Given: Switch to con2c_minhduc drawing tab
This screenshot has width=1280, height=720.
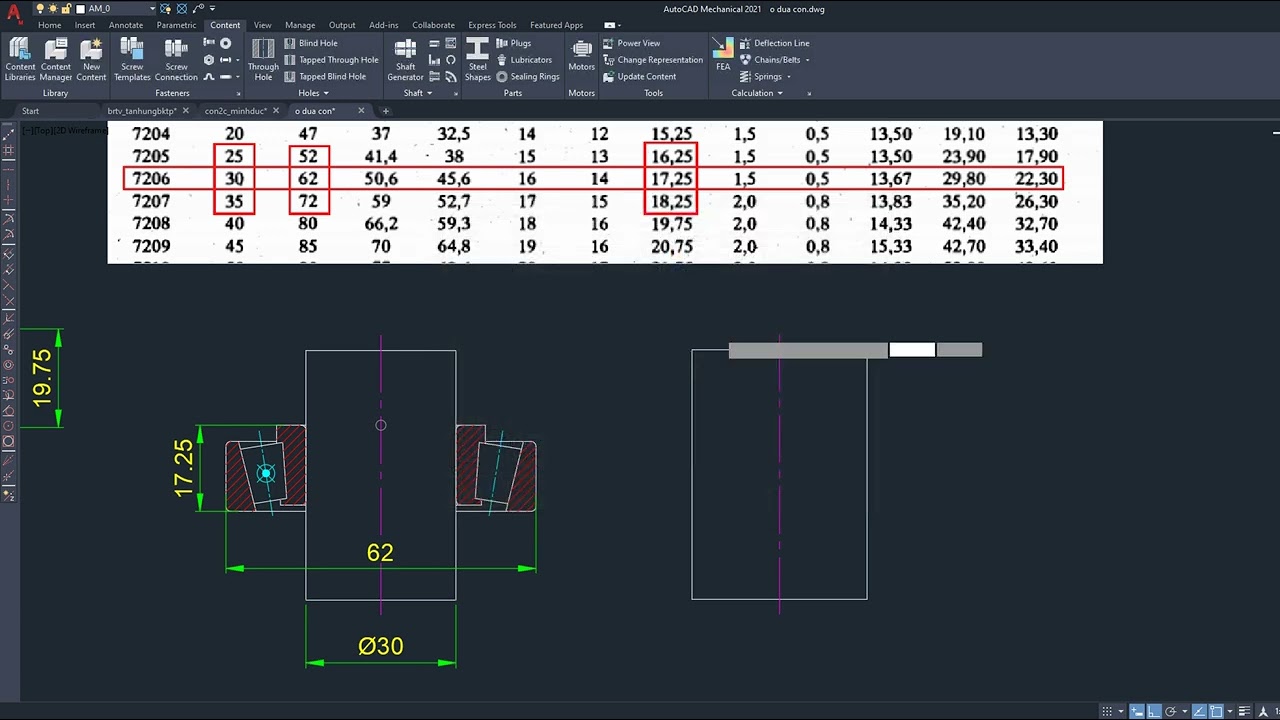Looking at the screenshot, I should (235, 111).
